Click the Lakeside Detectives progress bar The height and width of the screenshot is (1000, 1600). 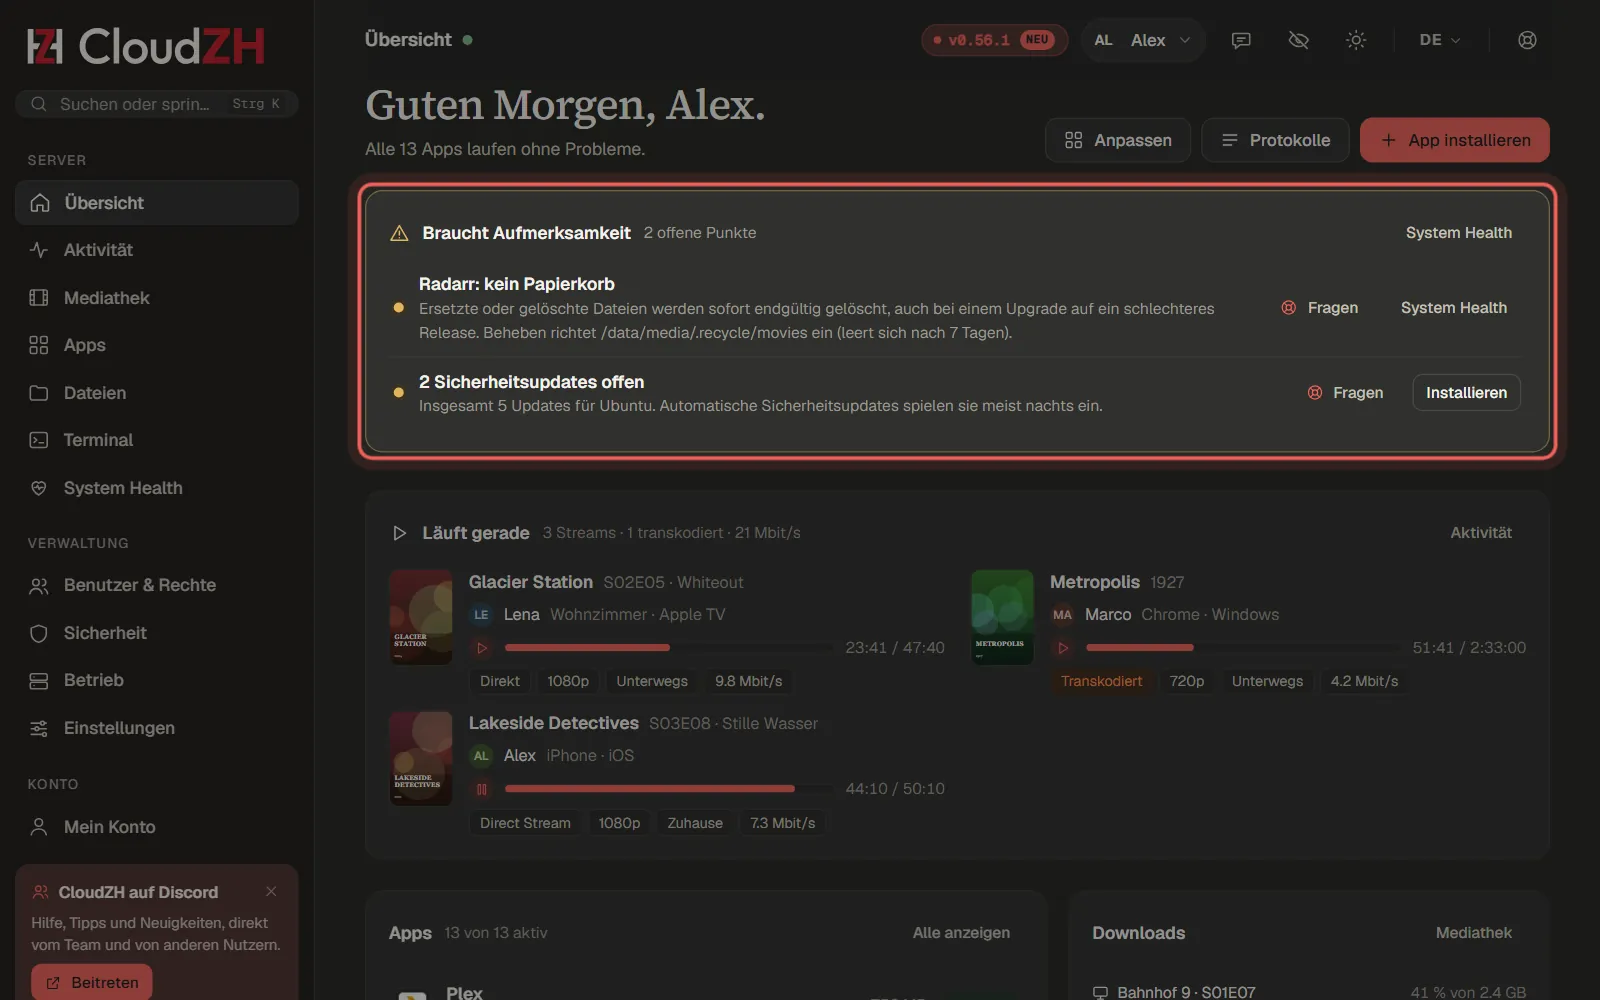(668, 789)
